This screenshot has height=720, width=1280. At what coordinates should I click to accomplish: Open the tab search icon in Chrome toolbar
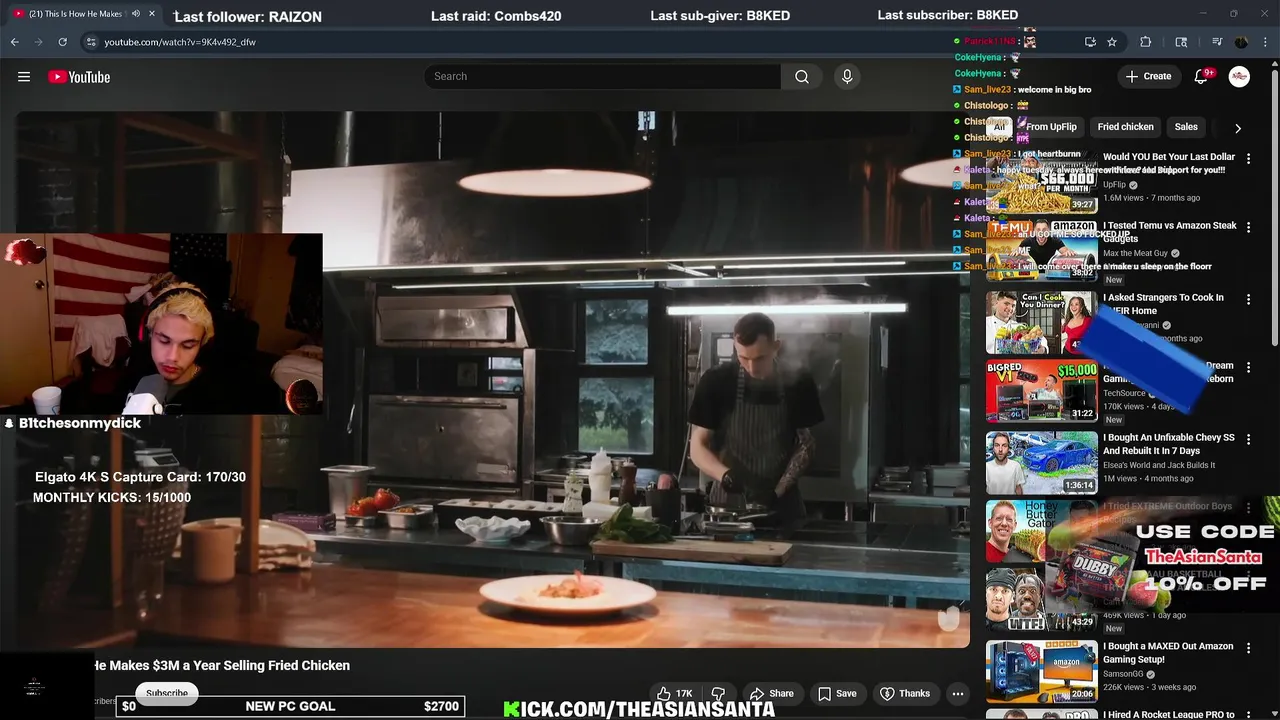coord(1181,42)
